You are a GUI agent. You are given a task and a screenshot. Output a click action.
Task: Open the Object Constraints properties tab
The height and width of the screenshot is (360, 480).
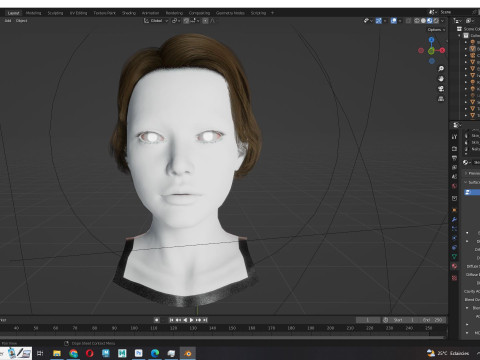pyautogui.click(x=454, y=247)
